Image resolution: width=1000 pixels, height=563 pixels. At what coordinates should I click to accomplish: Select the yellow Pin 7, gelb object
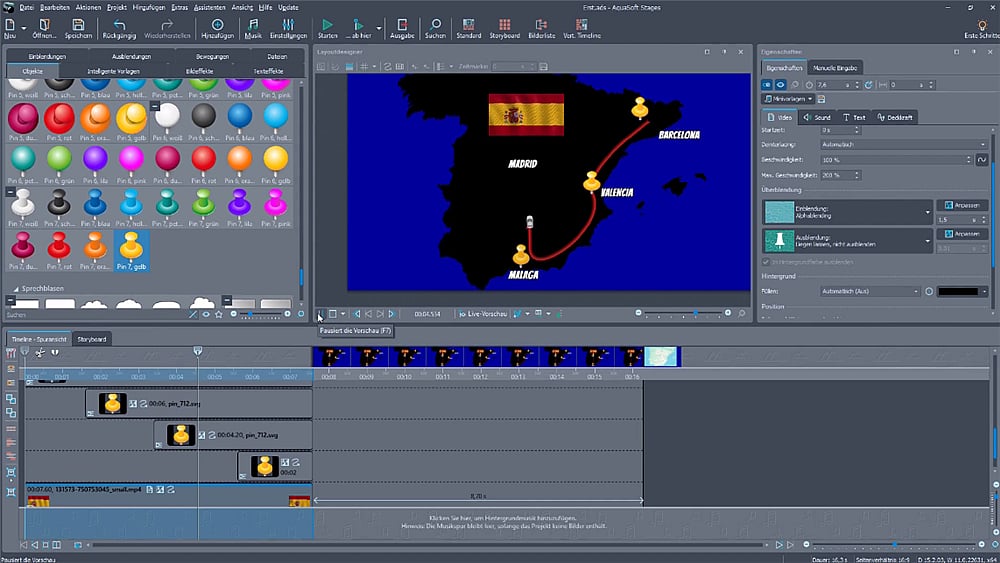click(x=131, y=249)
